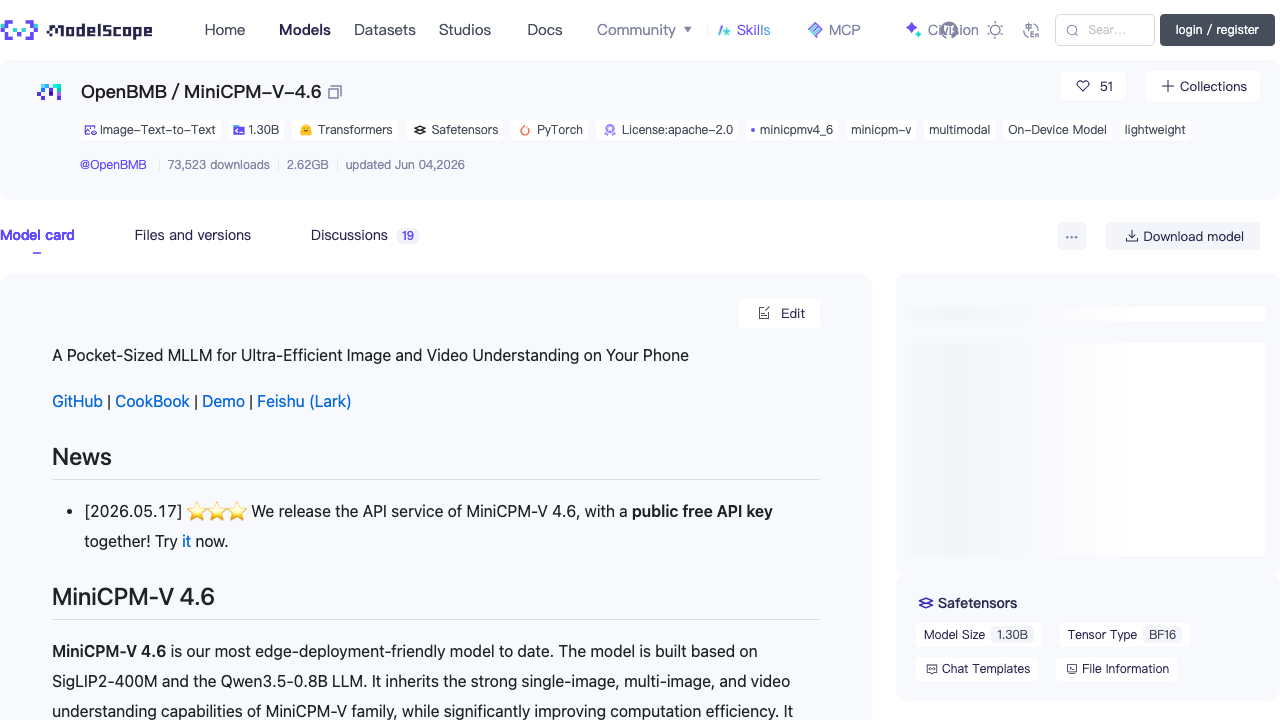This screenshot has width=1280, height=720.
Task: Click the Download model button
Action: tap(1183, 236)
